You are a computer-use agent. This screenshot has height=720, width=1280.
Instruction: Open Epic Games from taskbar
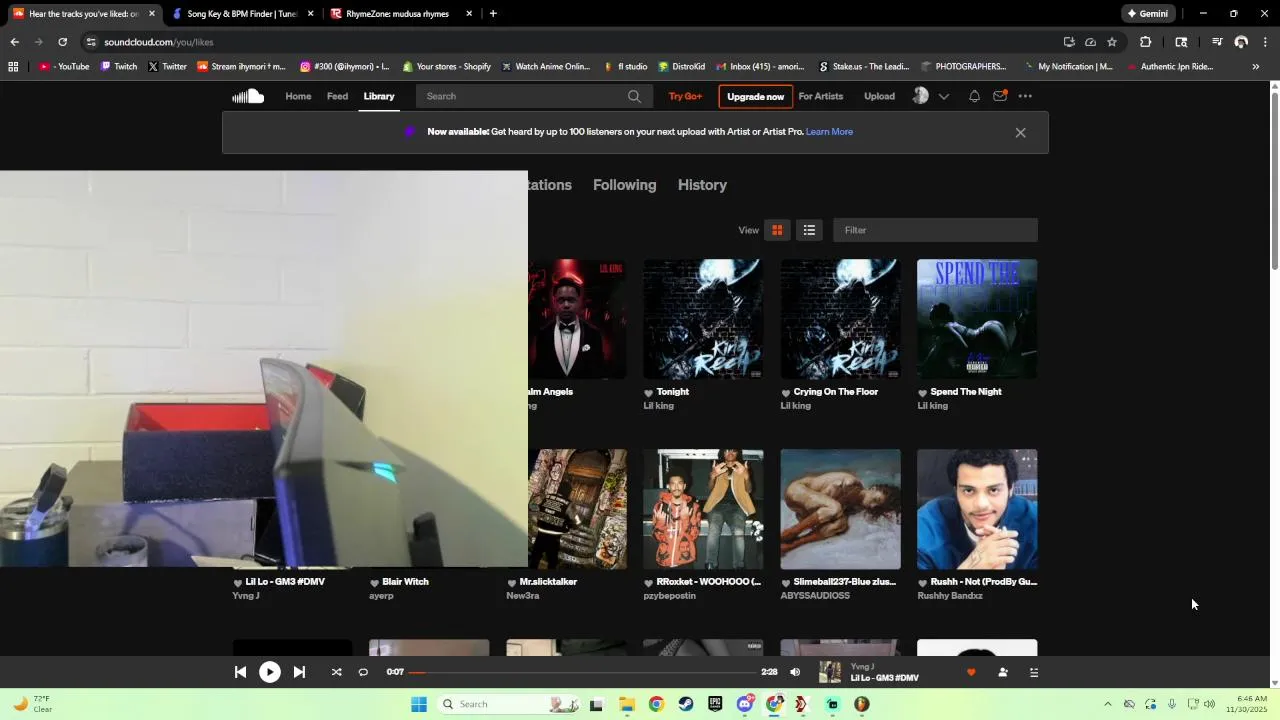(x=715, y=704)
